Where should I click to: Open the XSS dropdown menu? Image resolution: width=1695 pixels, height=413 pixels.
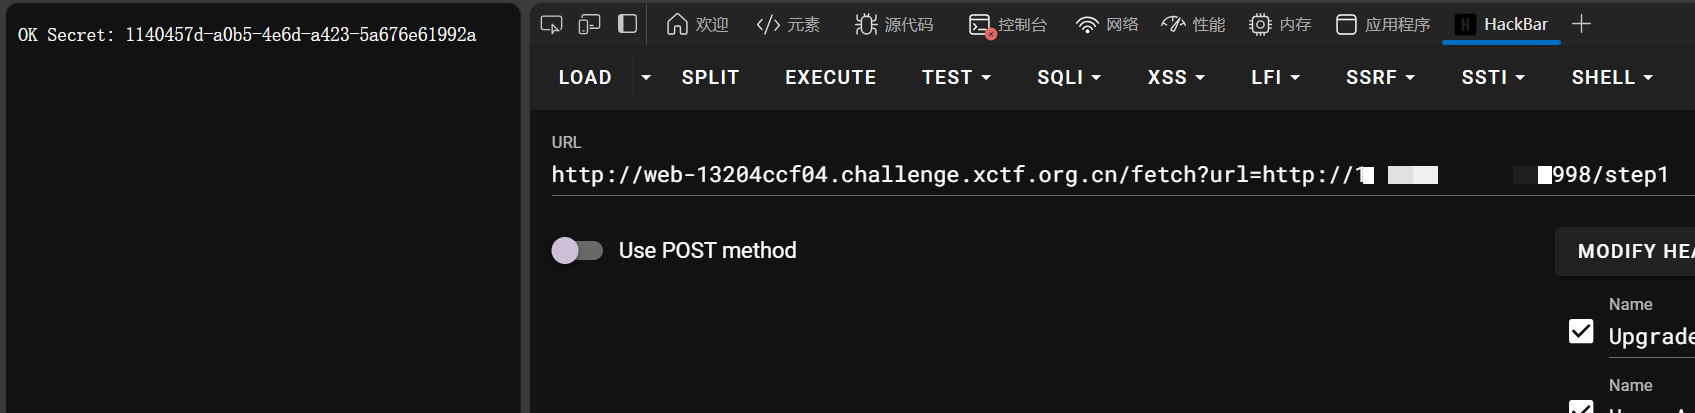[1176, 77]
